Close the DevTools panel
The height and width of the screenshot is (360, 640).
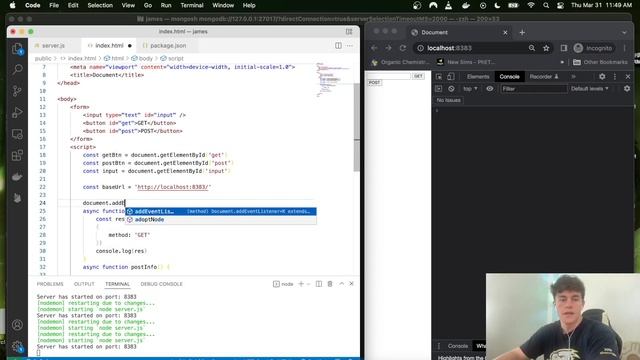[x=628, y=77]
